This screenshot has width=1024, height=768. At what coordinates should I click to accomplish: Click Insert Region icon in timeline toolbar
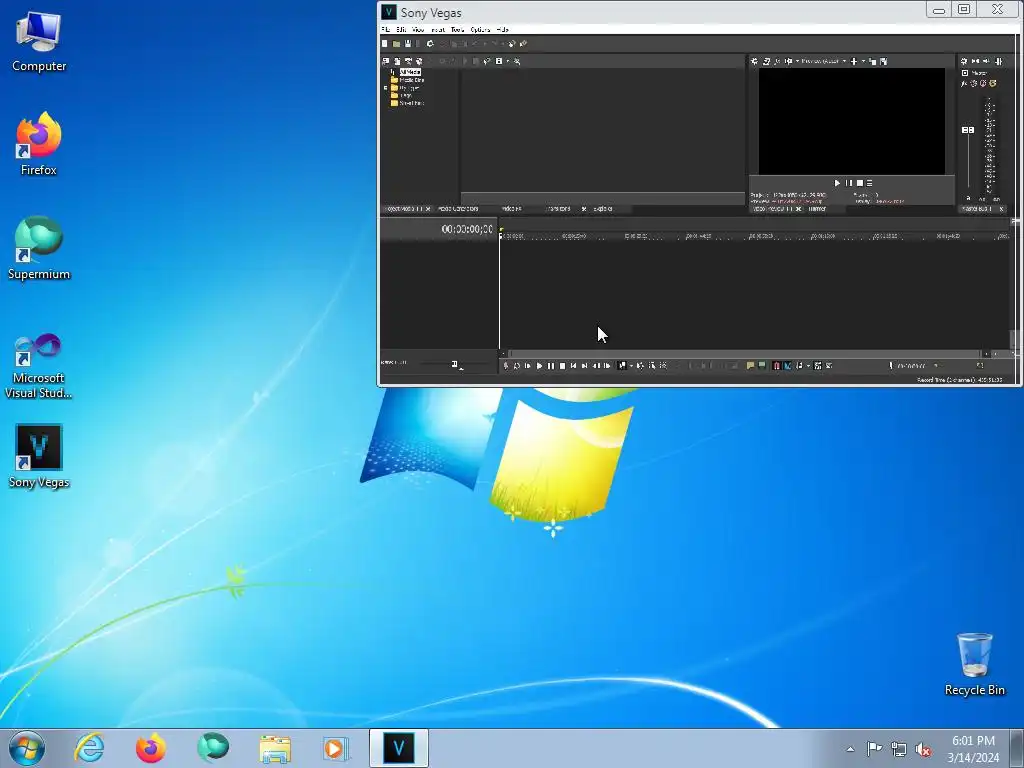click(x=761, y=366)
